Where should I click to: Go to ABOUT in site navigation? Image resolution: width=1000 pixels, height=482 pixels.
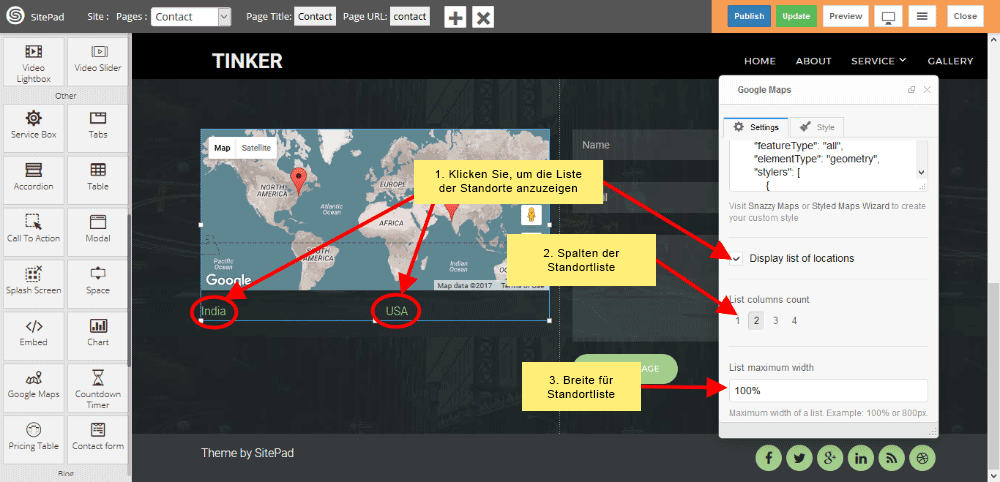(x=813, y=61)
